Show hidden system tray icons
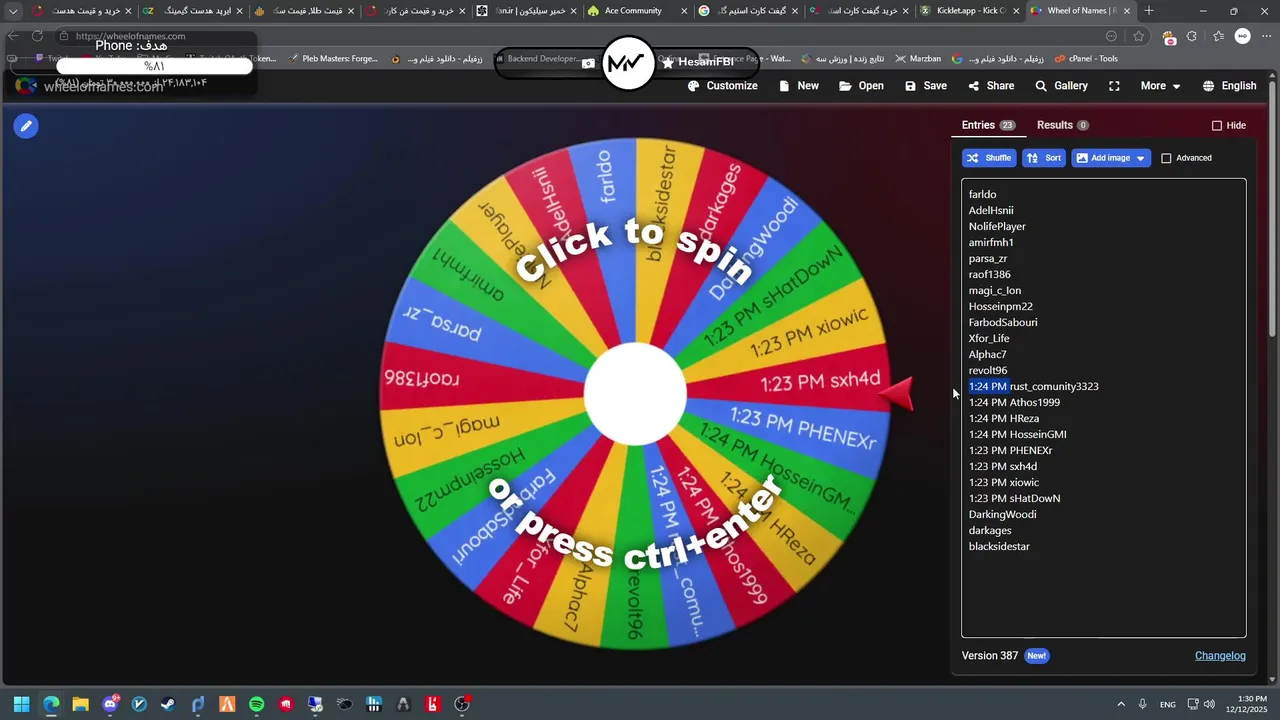The image size is (1280, 720). point(1120,704)
